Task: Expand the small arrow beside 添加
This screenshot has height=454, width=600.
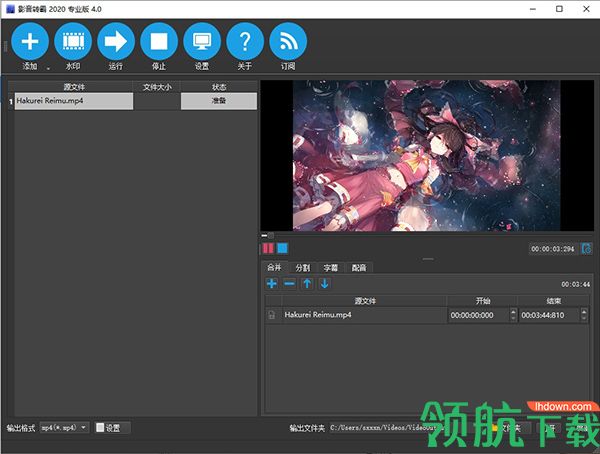Action: click(48, 69)
